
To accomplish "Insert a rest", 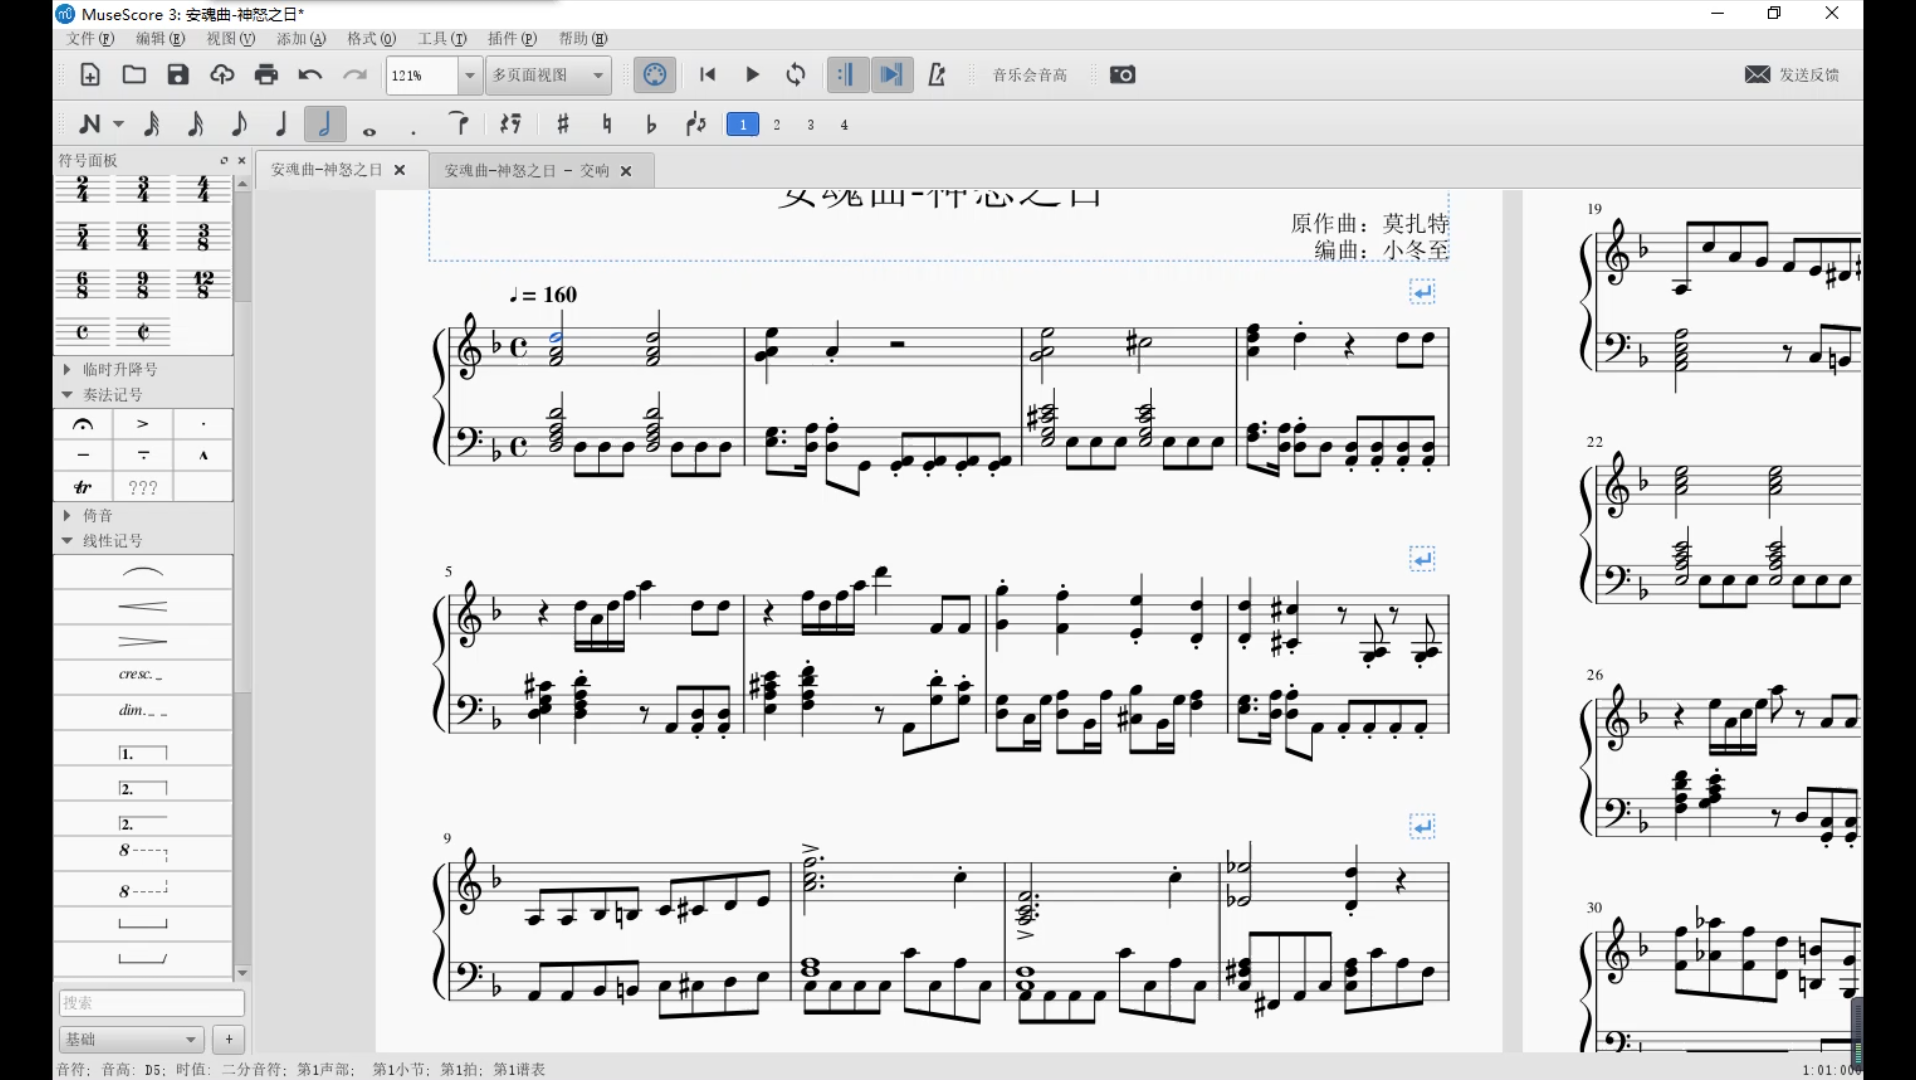I will pos(511,124).
